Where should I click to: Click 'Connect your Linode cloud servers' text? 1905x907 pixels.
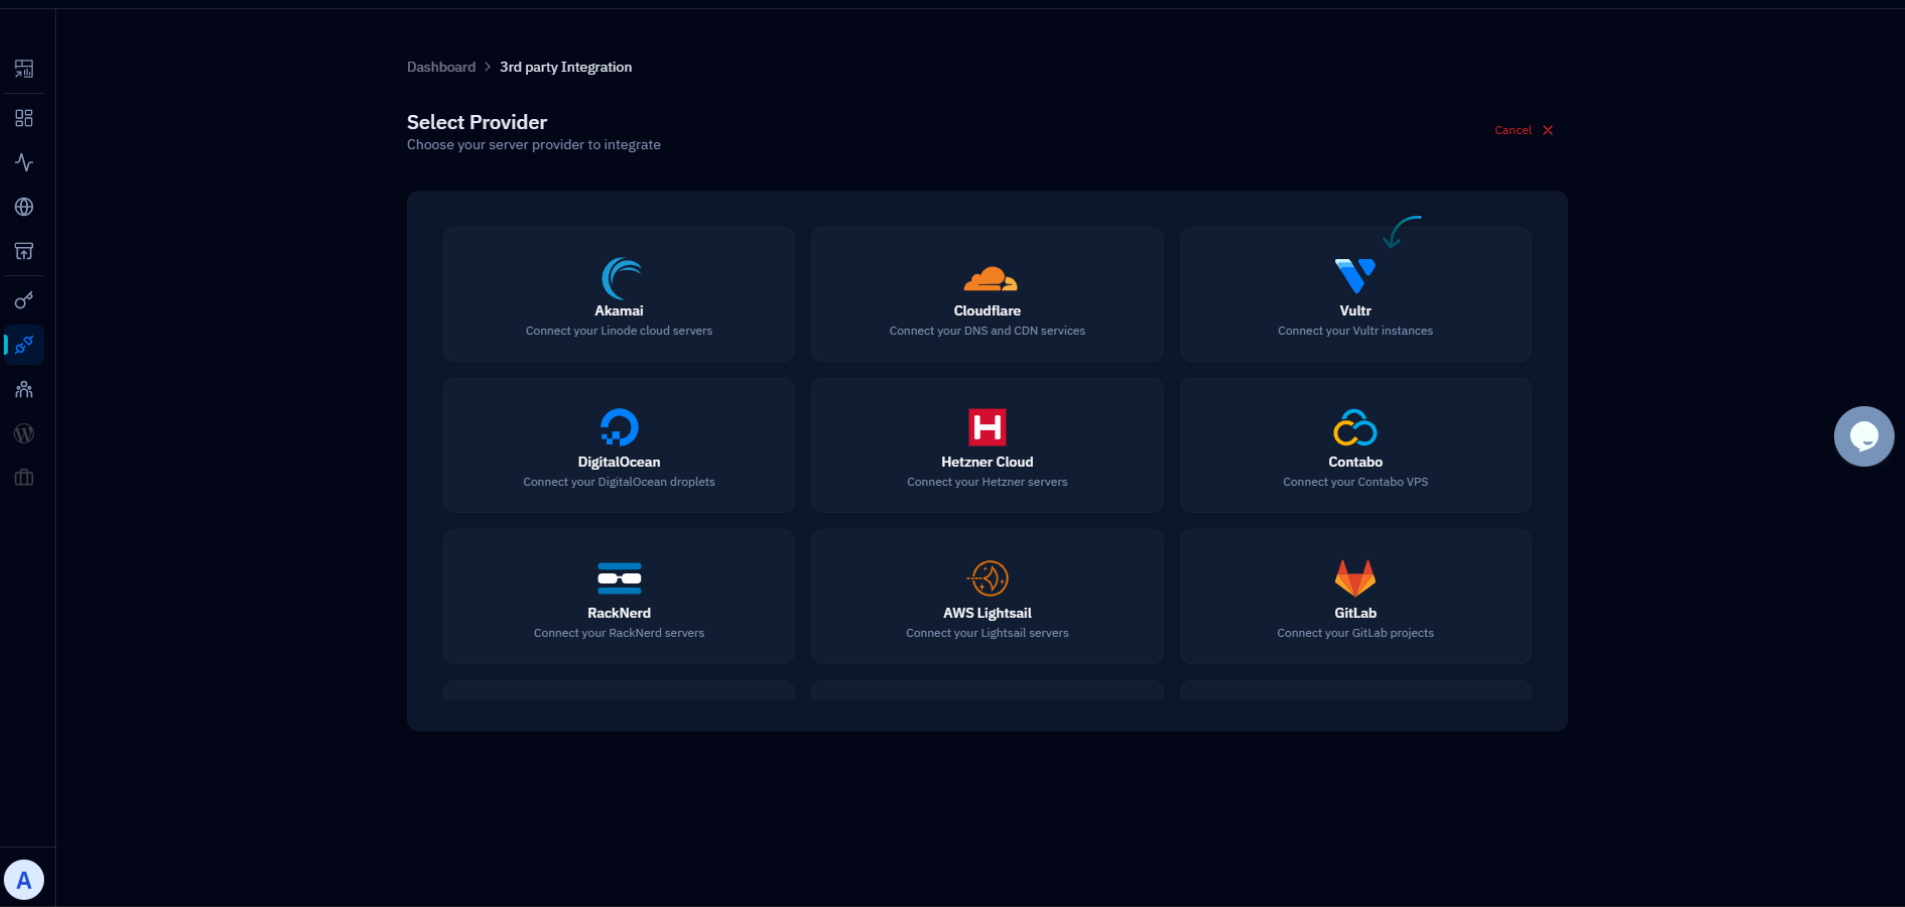pyautogui.click(x=619, y=331)
